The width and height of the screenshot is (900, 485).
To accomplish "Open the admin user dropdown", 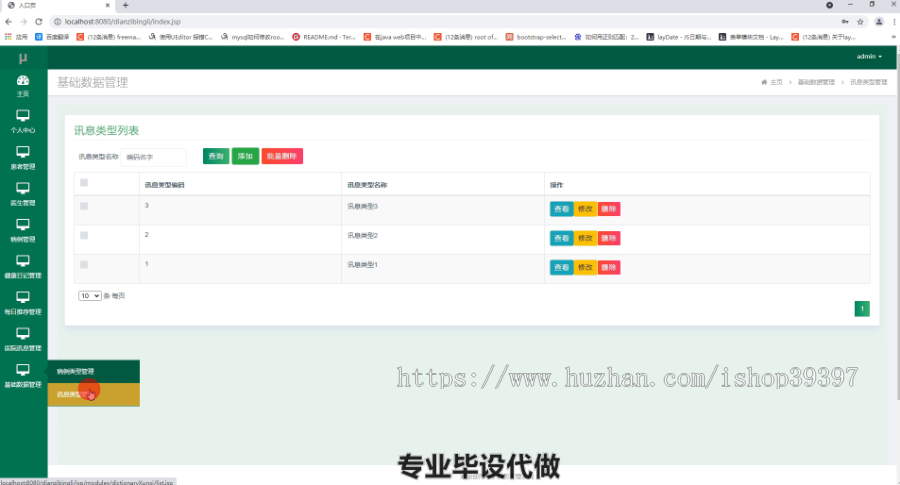I will [869, 56].
